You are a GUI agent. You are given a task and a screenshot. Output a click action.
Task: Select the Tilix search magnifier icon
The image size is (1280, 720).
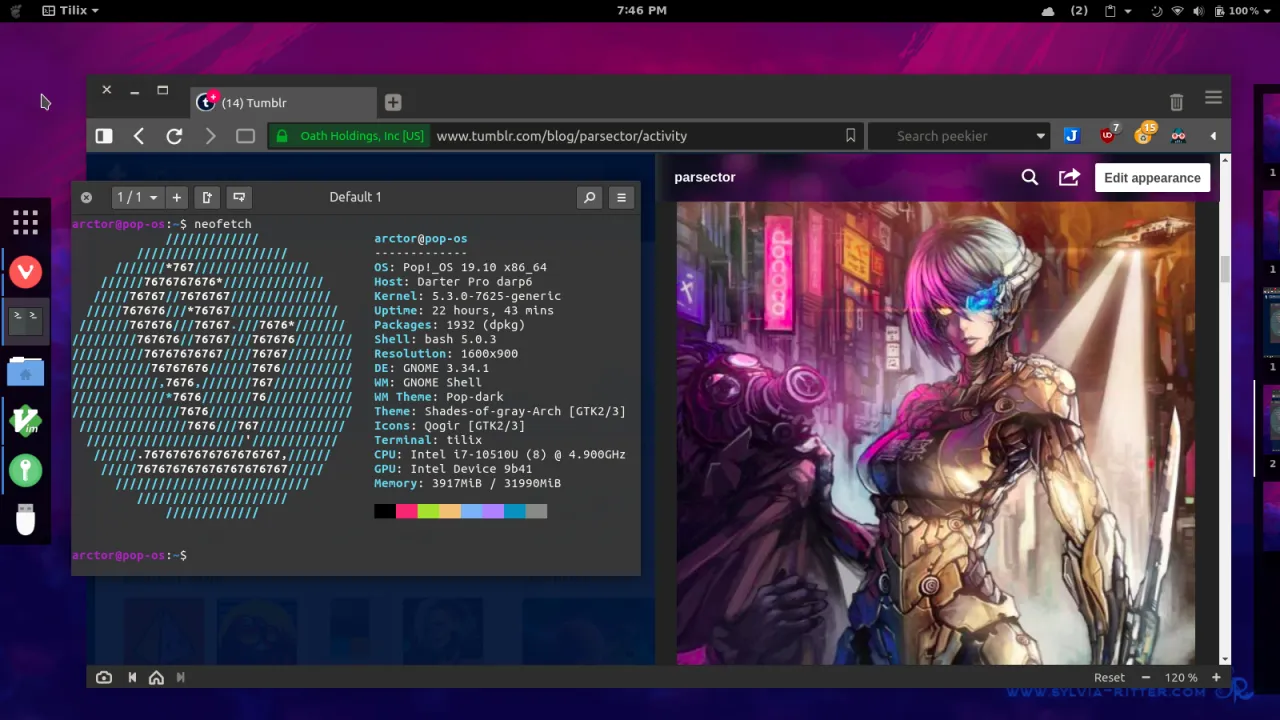pyautogui.click(x=589, y=197)
